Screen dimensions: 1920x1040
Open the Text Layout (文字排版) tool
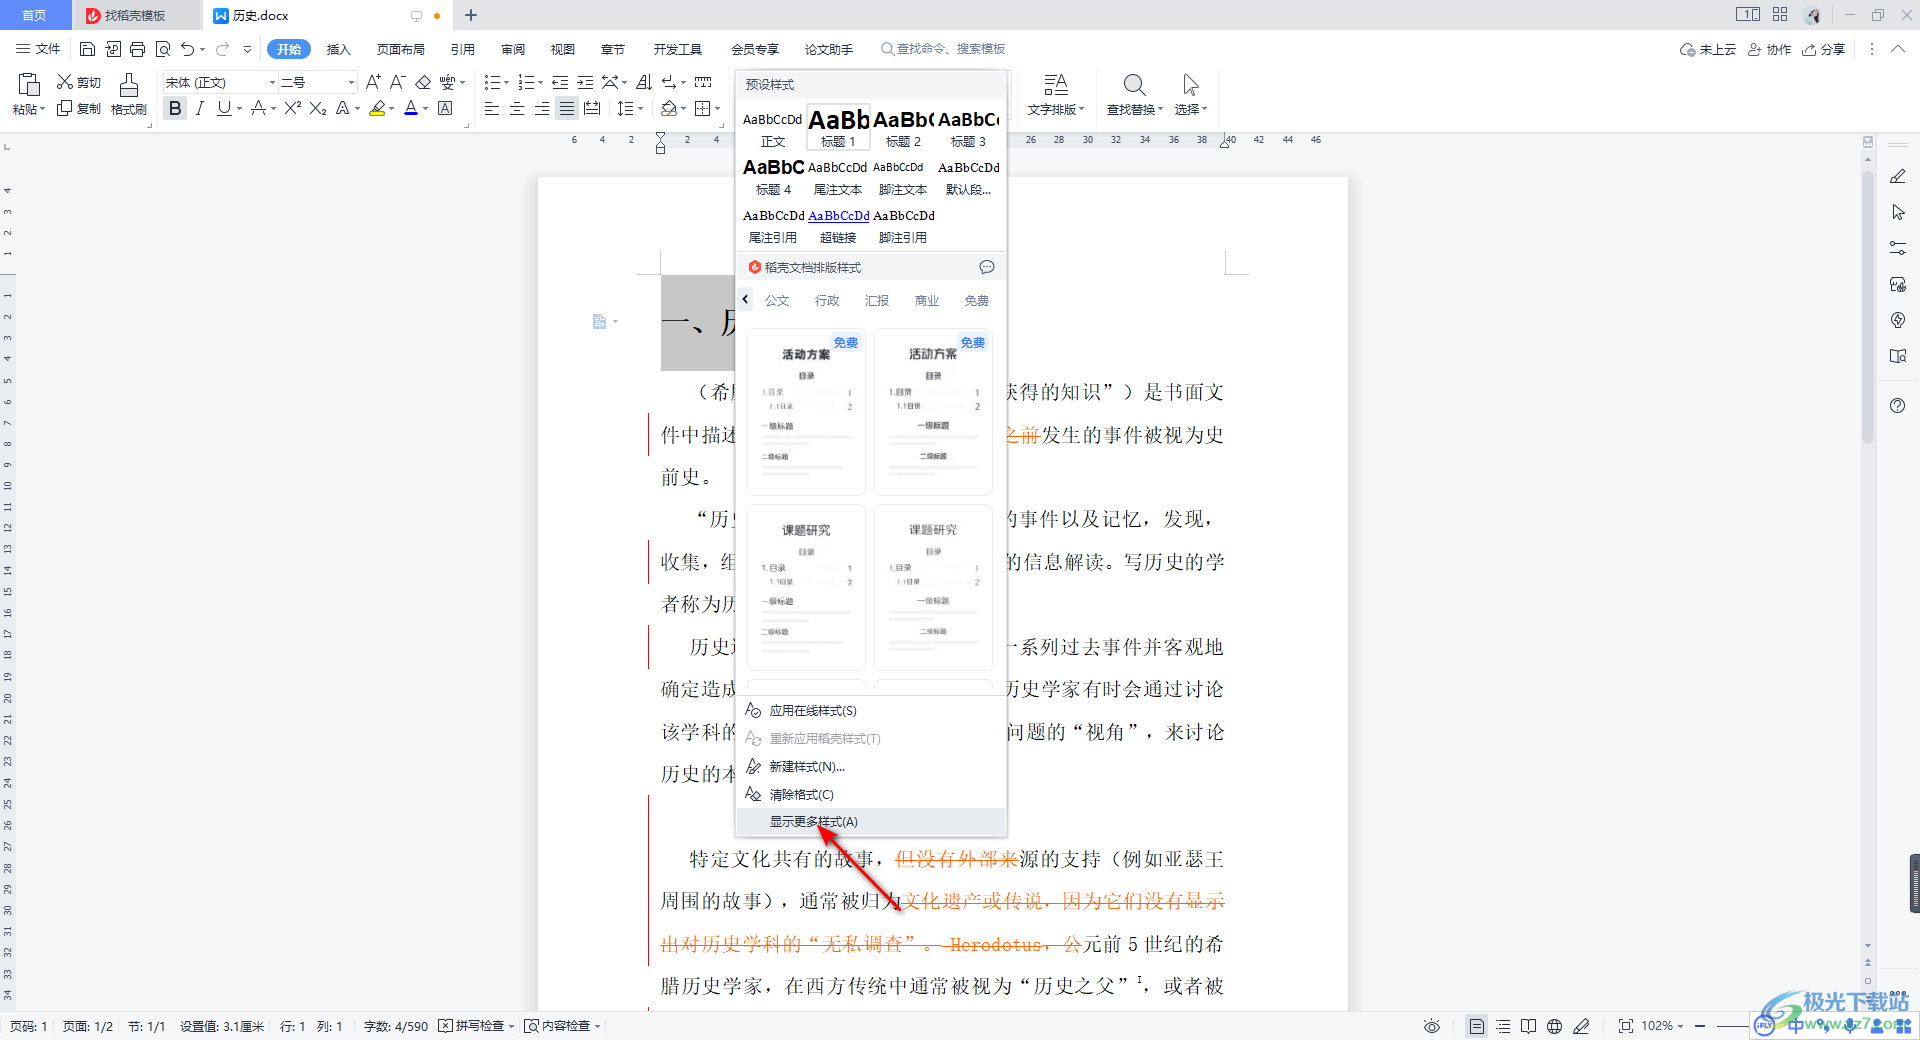point(1056,95)
